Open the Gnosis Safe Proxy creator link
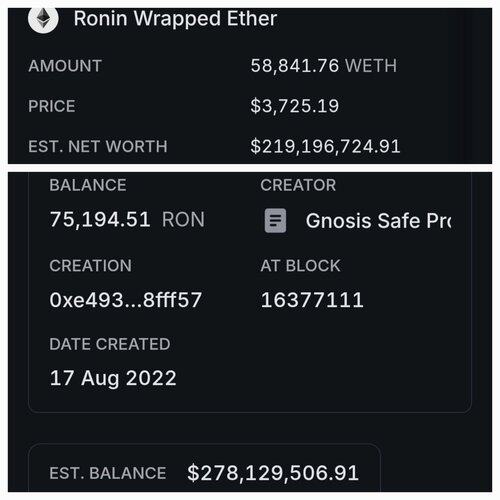The image size is (500, 500). tap(378, 221)
